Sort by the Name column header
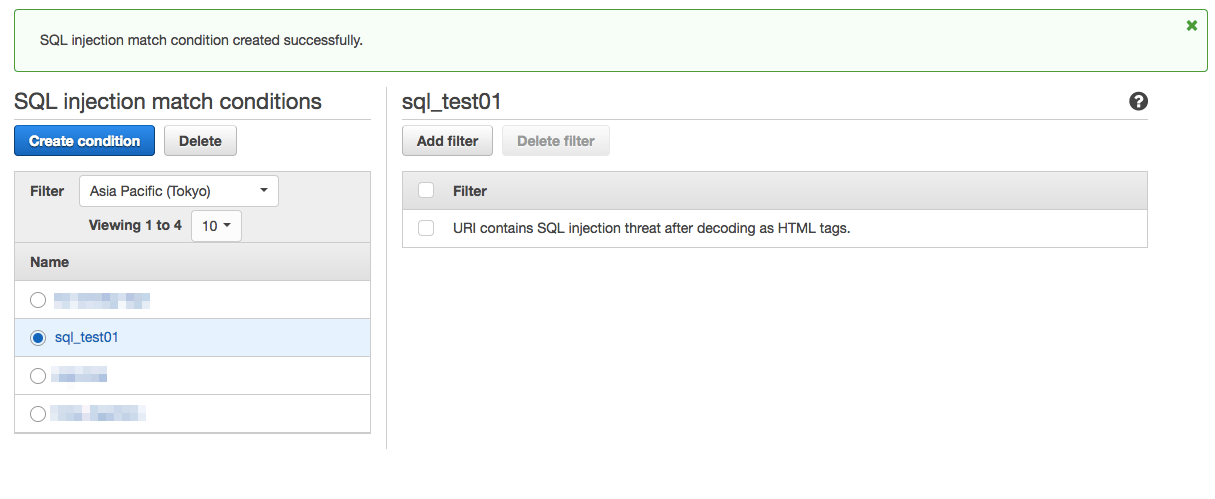 [x=50, y=262]
